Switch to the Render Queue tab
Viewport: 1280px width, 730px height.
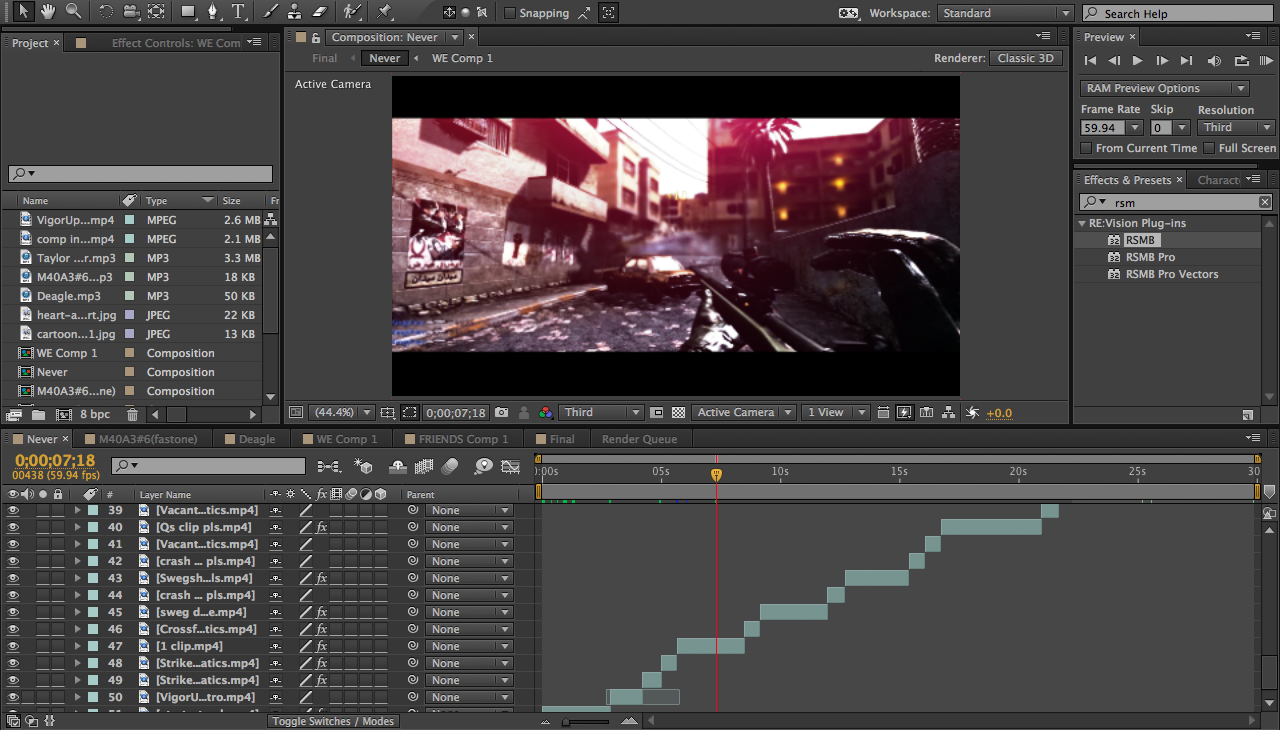tap(639, 439)
